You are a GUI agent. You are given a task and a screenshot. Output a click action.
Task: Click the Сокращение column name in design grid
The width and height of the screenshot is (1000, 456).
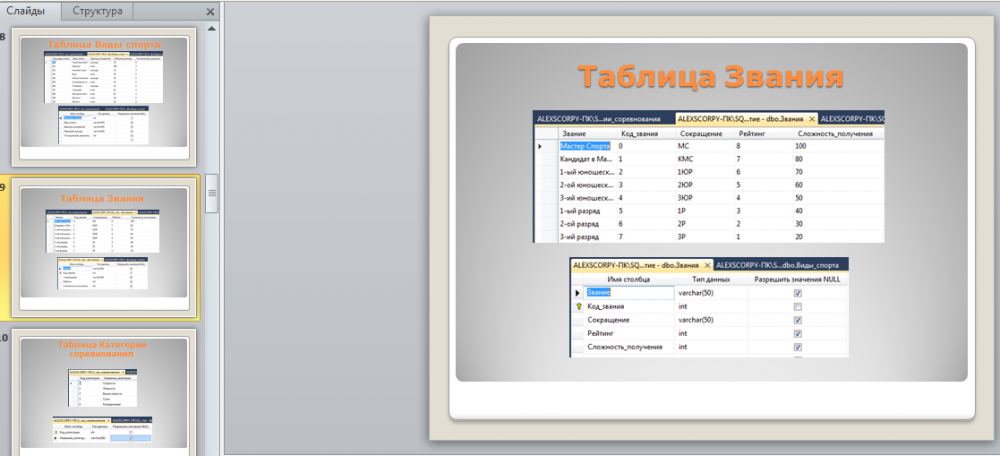click(x=629, y=320)
